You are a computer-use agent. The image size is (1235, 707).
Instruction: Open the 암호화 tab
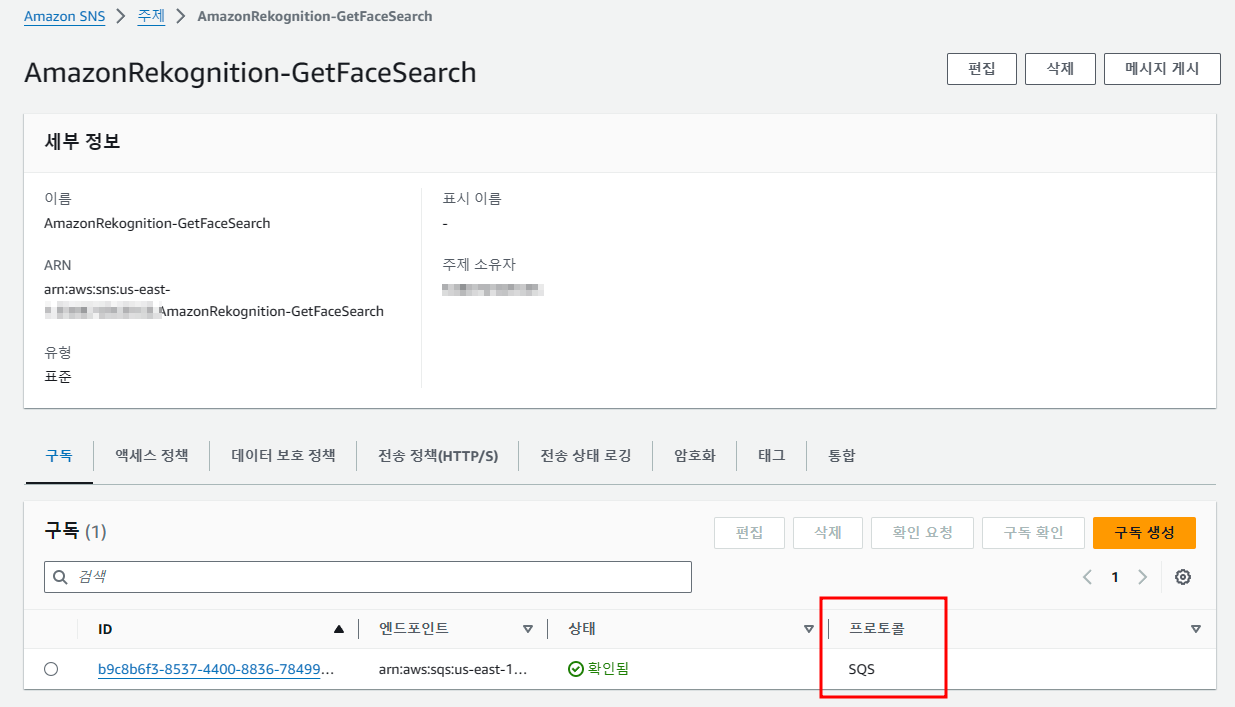(695, 456)
